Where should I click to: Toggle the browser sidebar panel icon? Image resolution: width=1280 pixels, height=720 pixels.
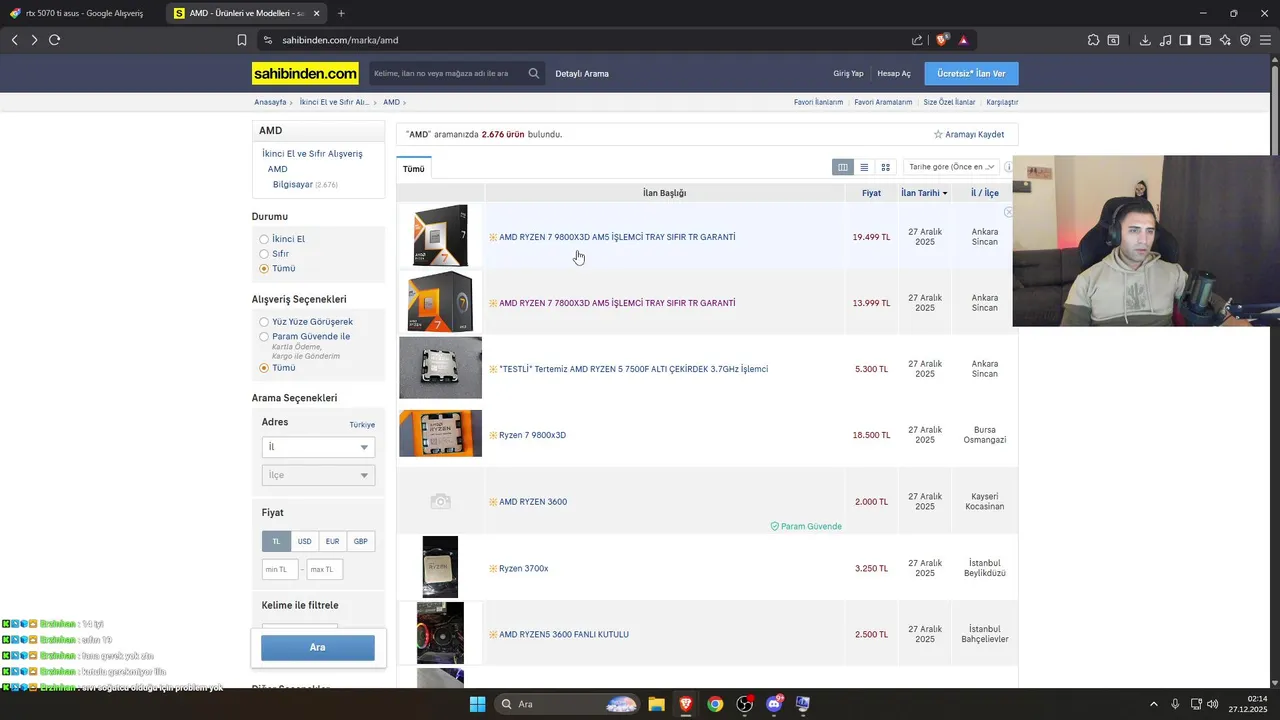coord(1185,40)
